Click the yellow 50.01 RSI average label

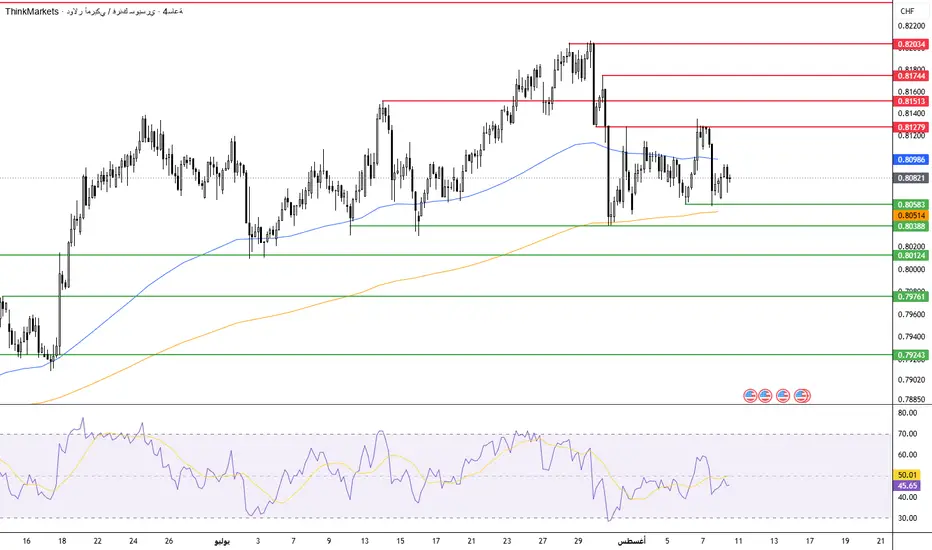pos(907,475)
